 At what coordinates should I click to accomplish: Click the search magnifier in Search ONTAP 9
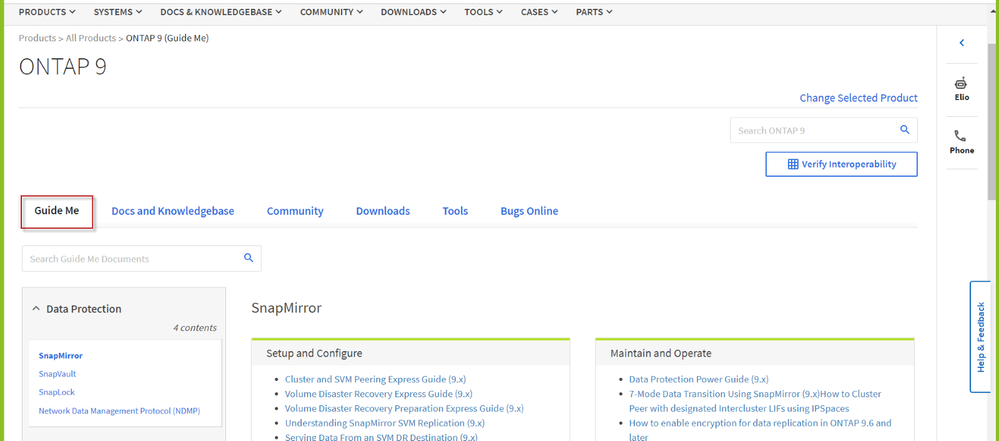pyautogui.click(x=904, y=130)
